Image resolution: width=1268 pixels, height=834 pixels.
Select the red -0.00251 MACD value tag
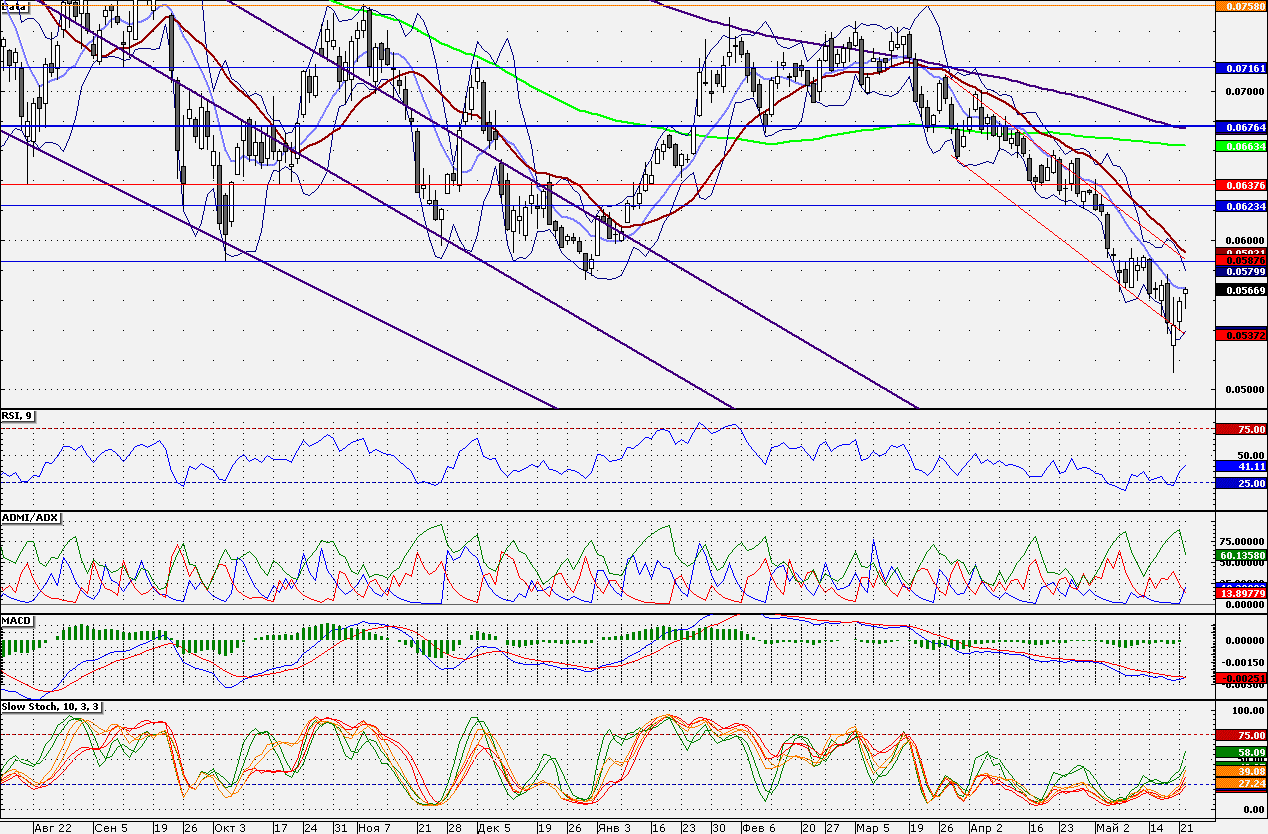(x=1240, y=678)
